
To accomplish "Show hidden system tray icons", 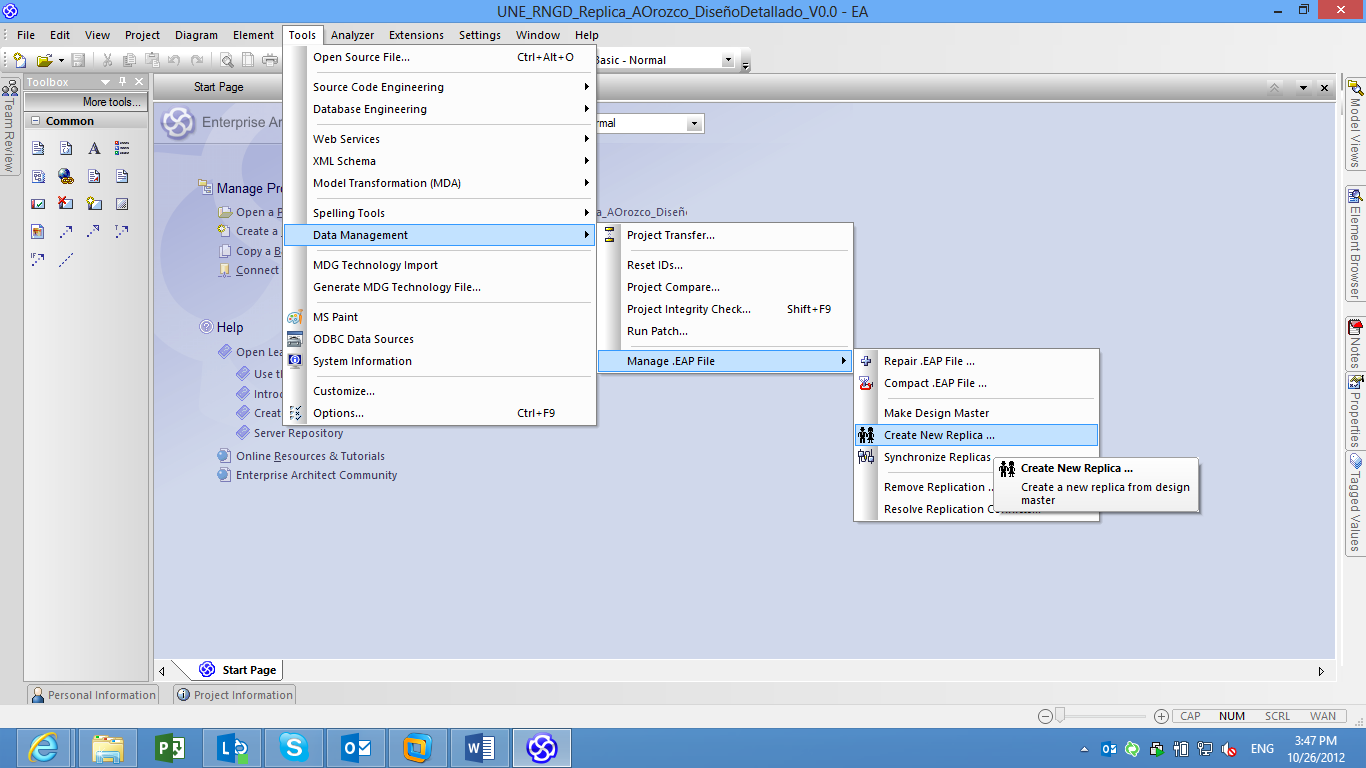I will tap(1085, 749).
